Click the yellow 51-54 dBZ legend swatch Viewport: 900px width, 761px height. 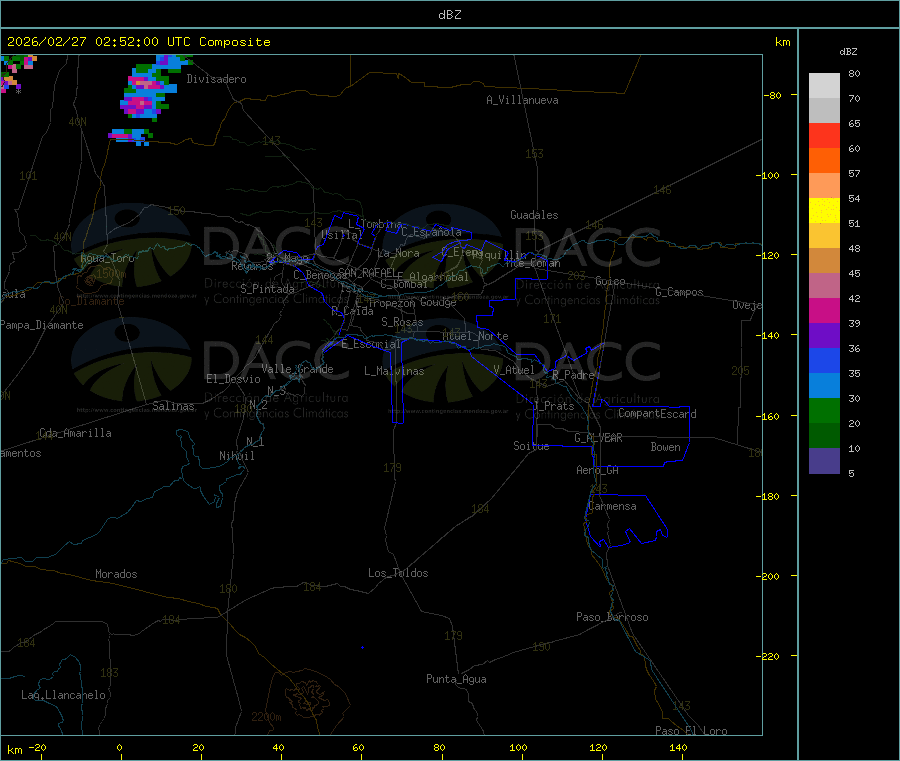pyautogui.click(x=824, y=211)
